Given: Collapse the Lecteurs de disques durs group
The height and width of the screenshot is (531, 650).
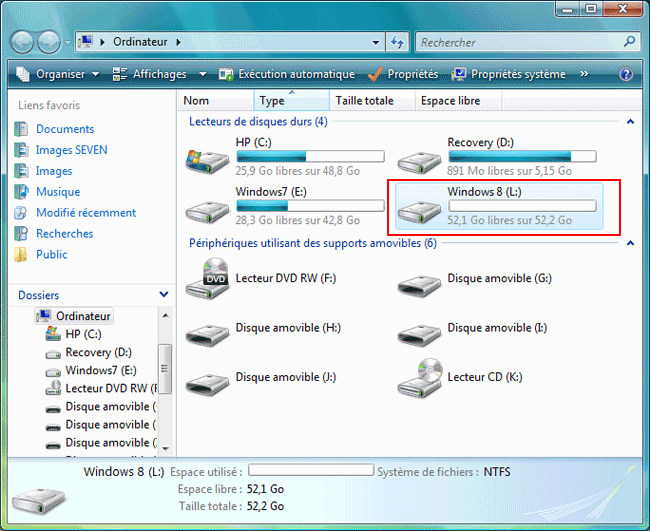Looking at the screenshot, I should (630, 122).
